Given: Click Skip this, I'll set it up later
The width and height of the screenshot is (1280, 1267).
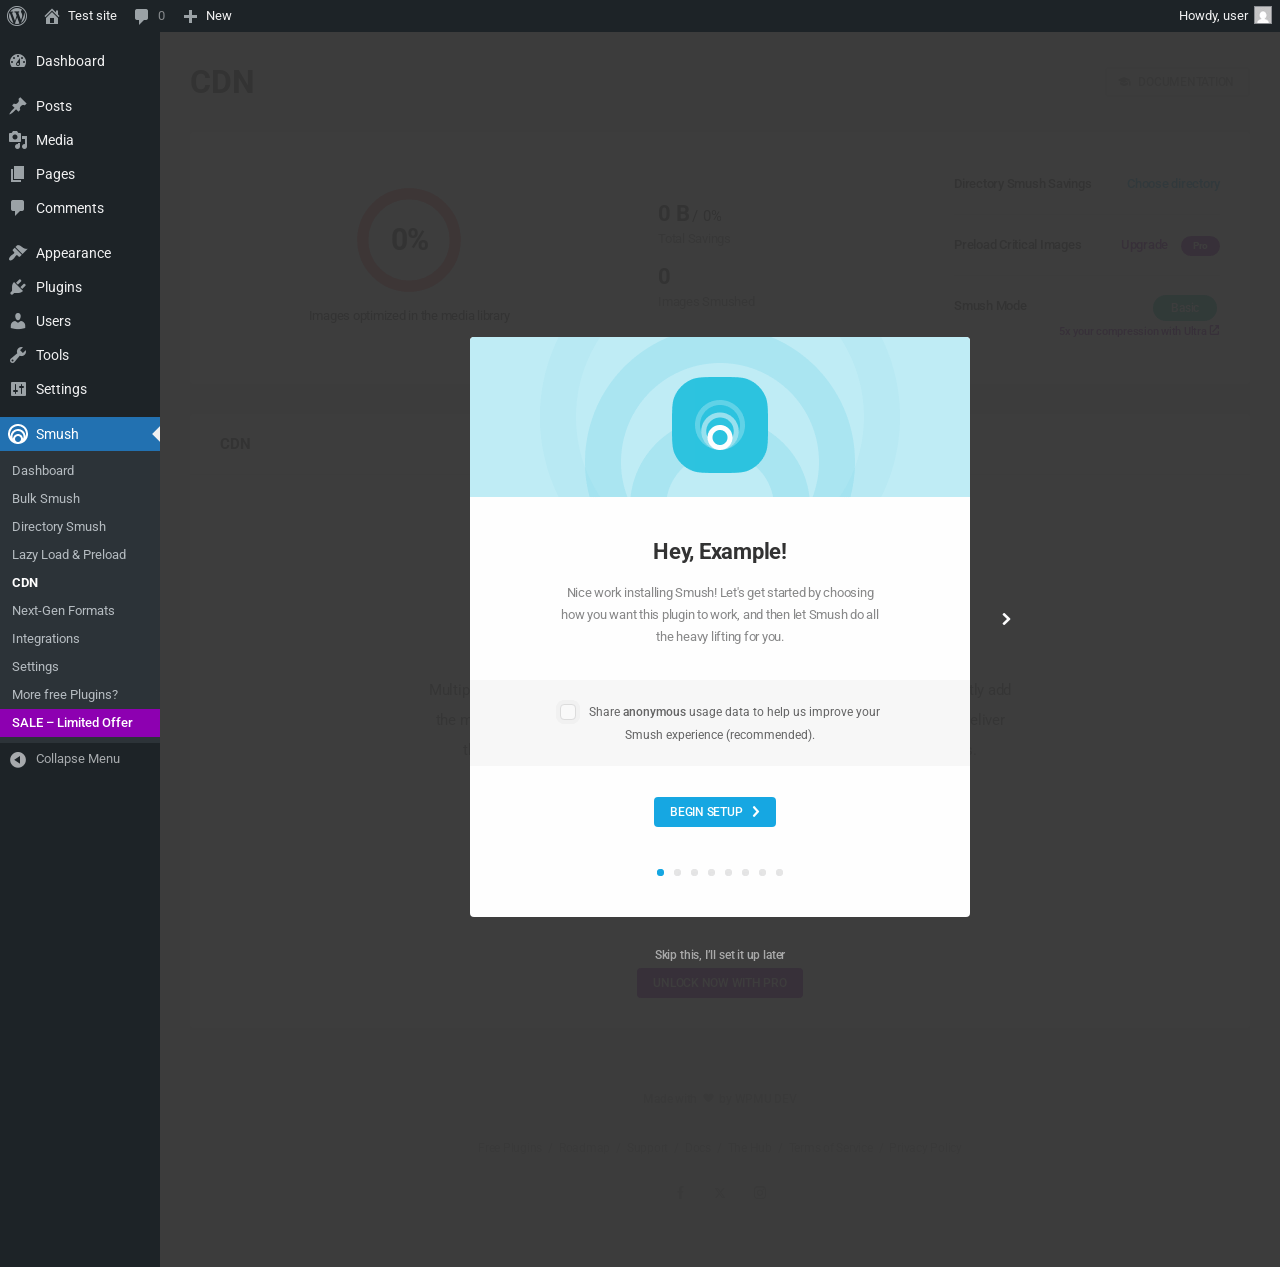Looking at the screenshot, I should (x=720, y=955).
